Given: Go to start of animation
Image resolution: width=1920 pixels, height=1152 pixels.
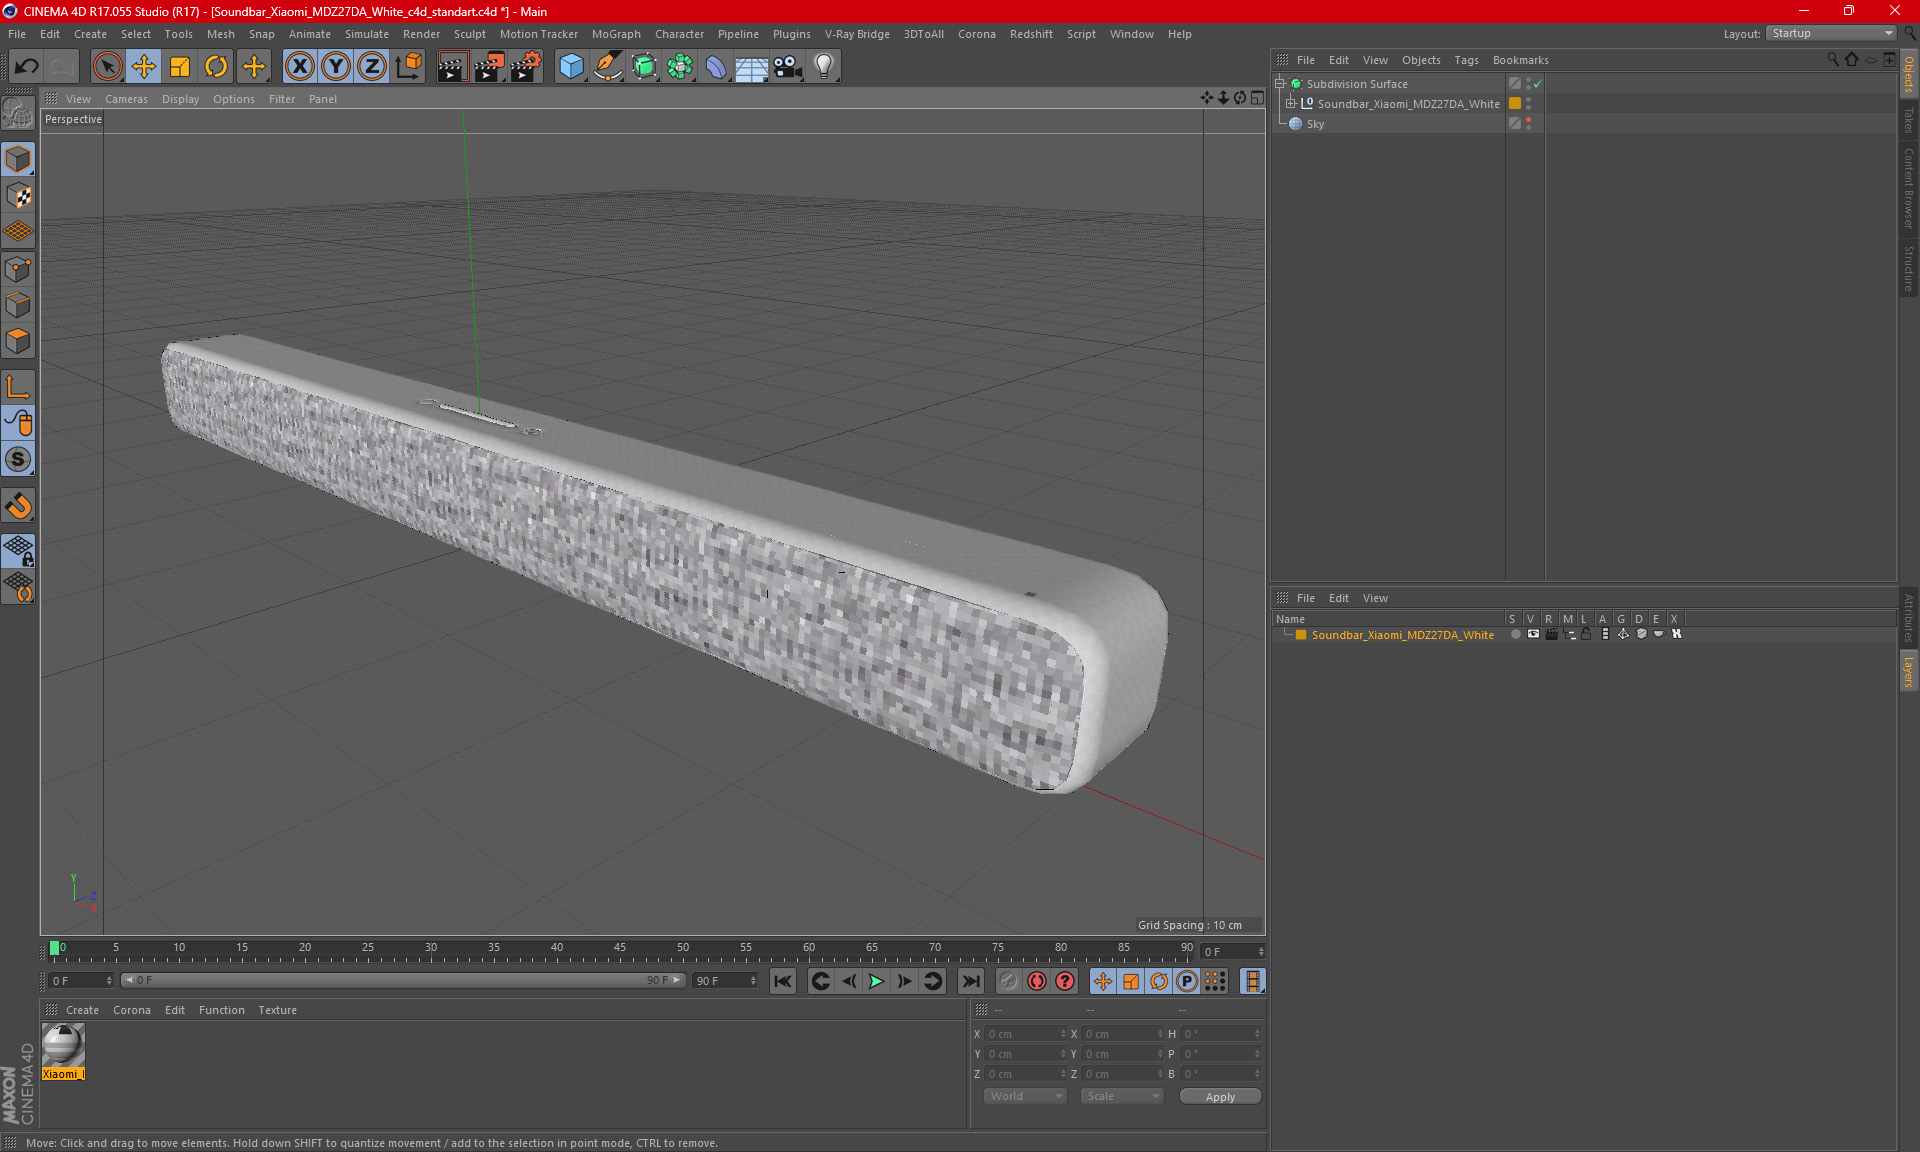Looking at the screenshot, I should [783, 981].
